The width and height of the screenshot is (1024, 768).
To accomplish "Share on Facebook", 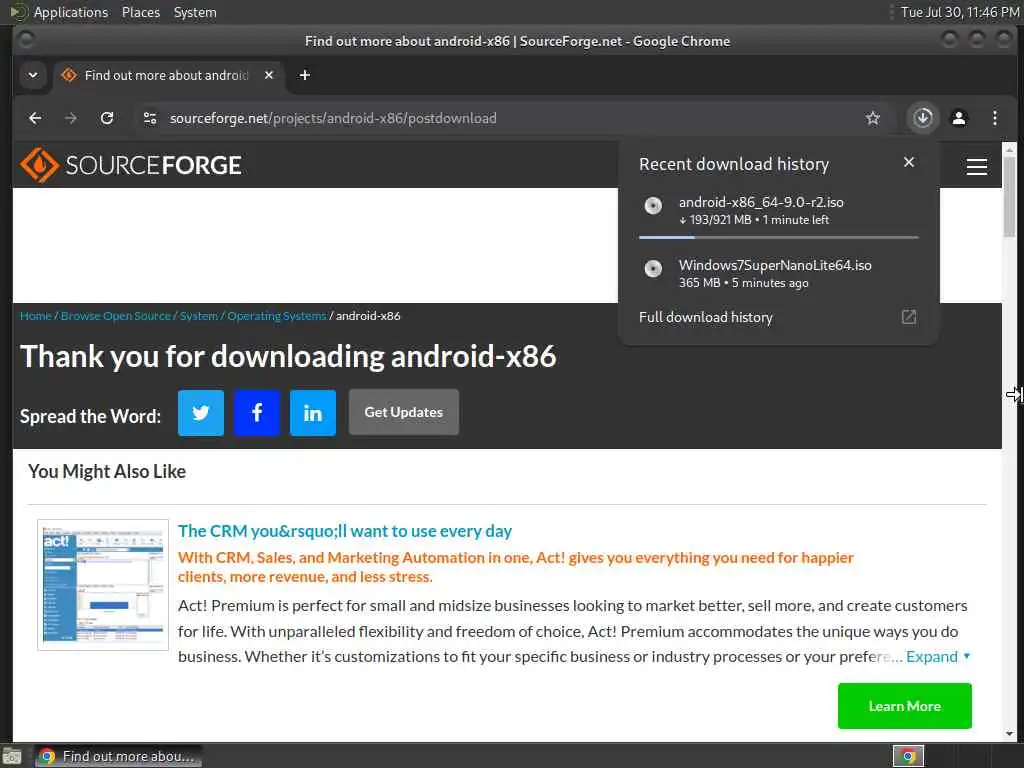I will (257, 413).
